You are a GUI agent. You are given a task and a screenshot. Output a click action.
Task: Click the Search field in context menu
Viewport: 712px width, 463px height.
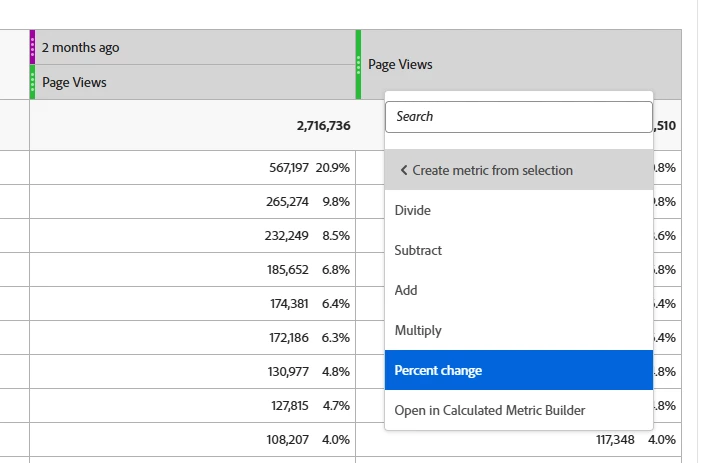(519, 117)
